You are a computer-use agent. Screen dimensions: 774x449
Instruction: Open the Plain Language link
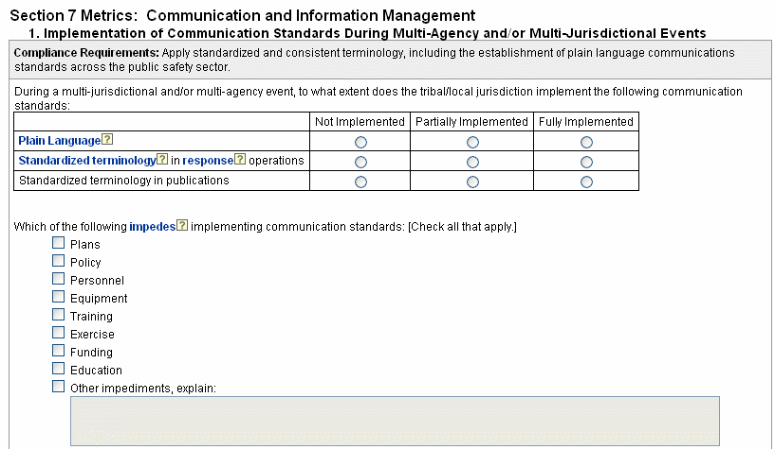coord(59,141)
